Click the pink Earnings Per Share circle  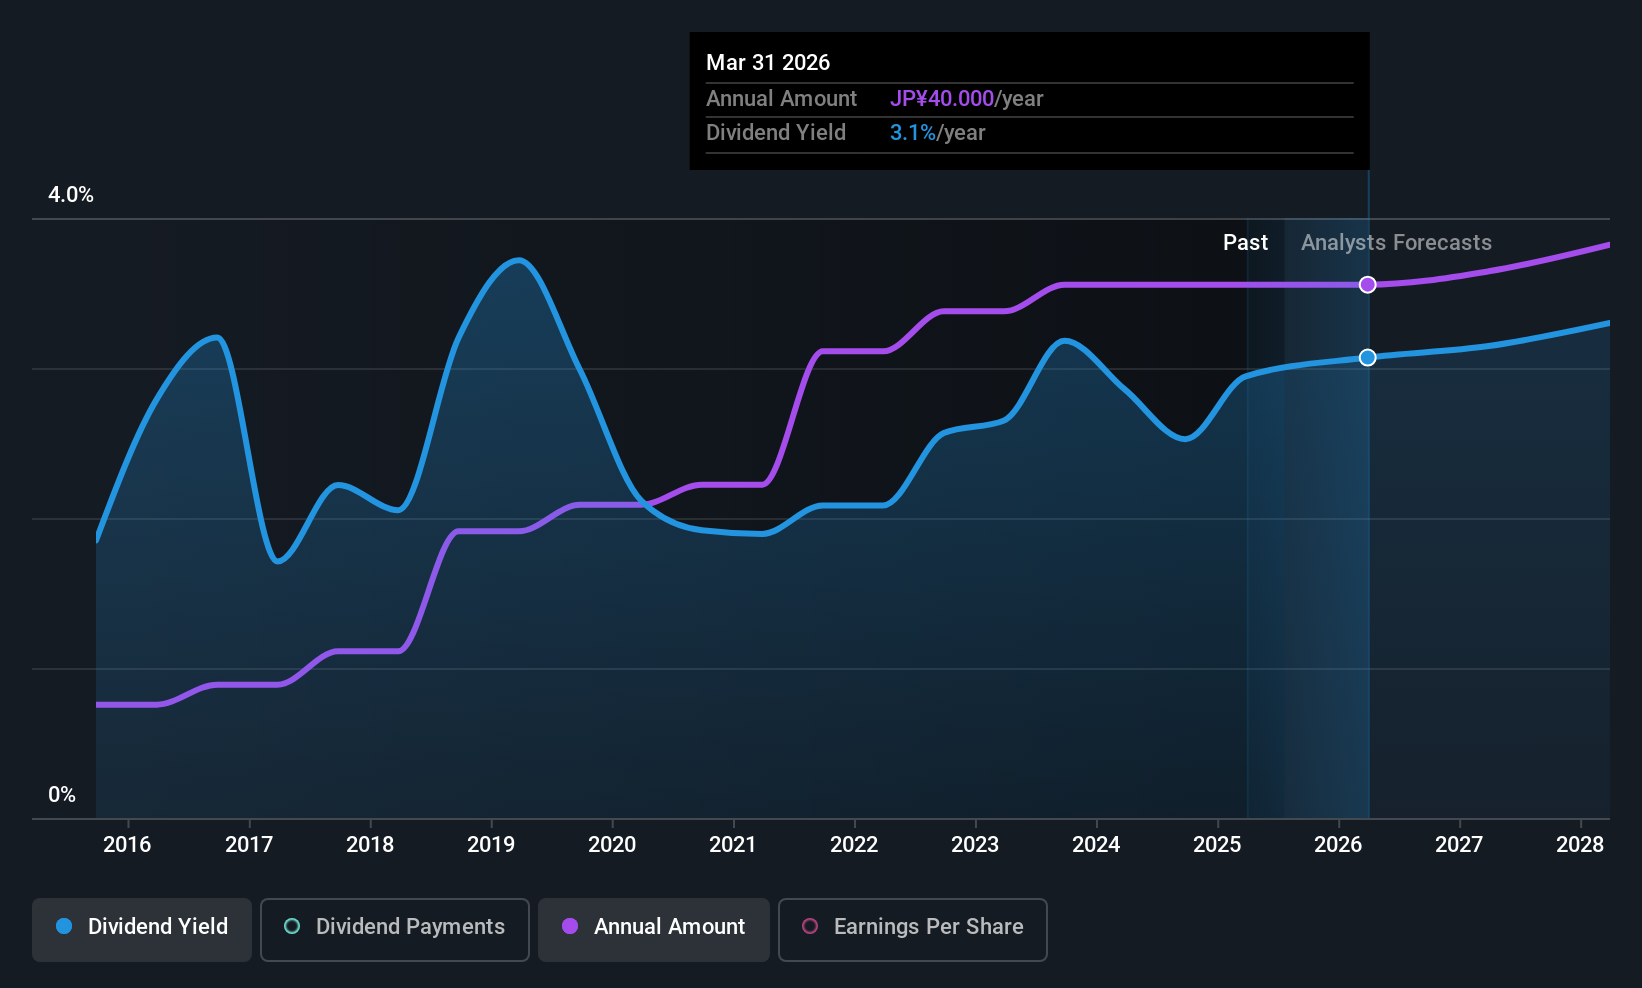click(810, 926)
